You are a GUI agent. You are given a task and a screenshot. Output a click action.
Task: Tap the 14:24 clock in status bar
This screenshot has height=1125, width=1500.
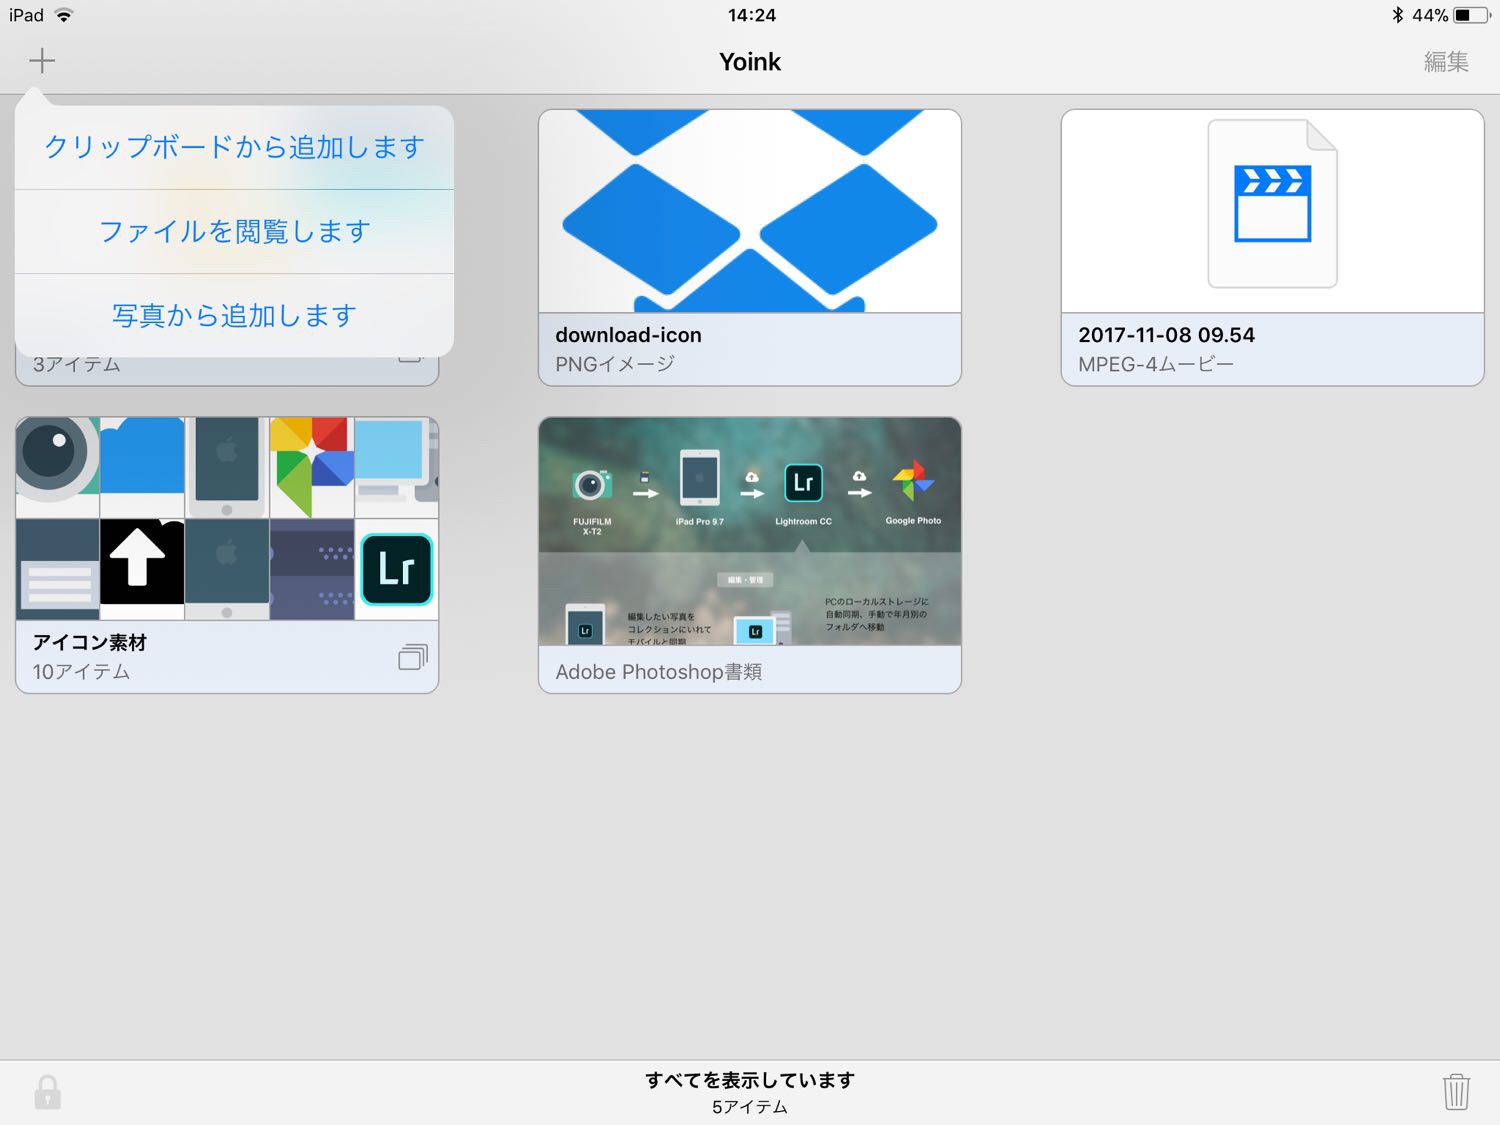click(751, 15)
